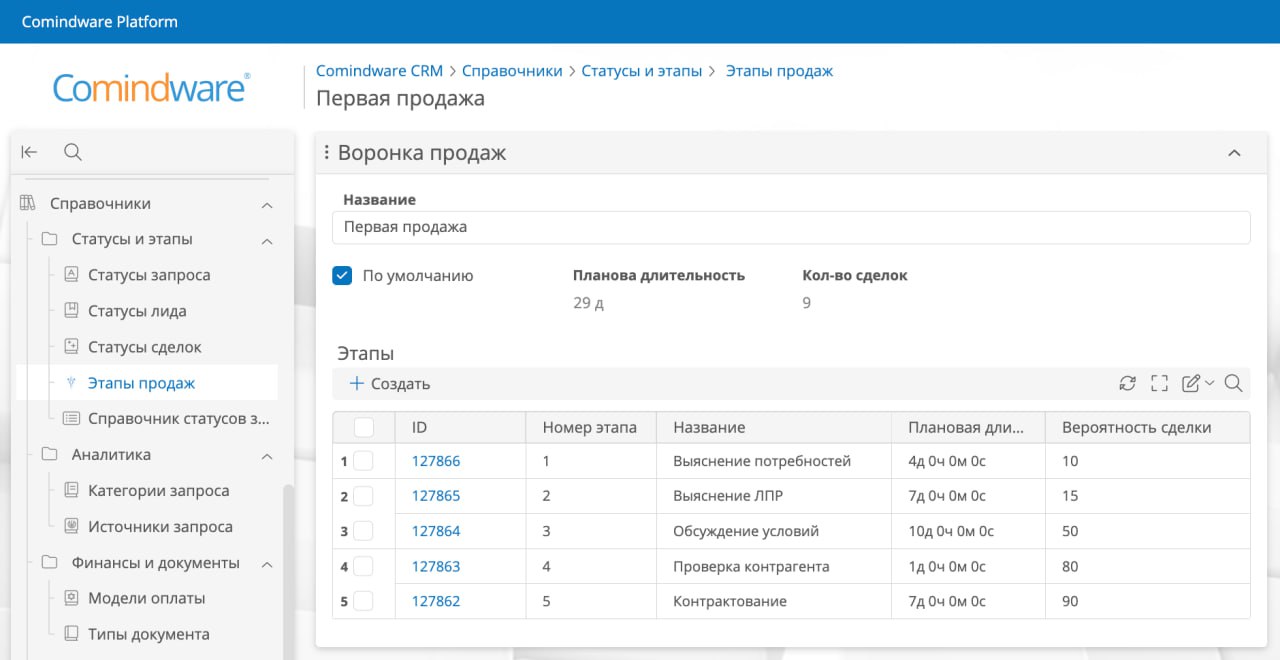Viewport: 1280px width, 660px height.
Task: Open record ID 127862
Action: point(436,601)
